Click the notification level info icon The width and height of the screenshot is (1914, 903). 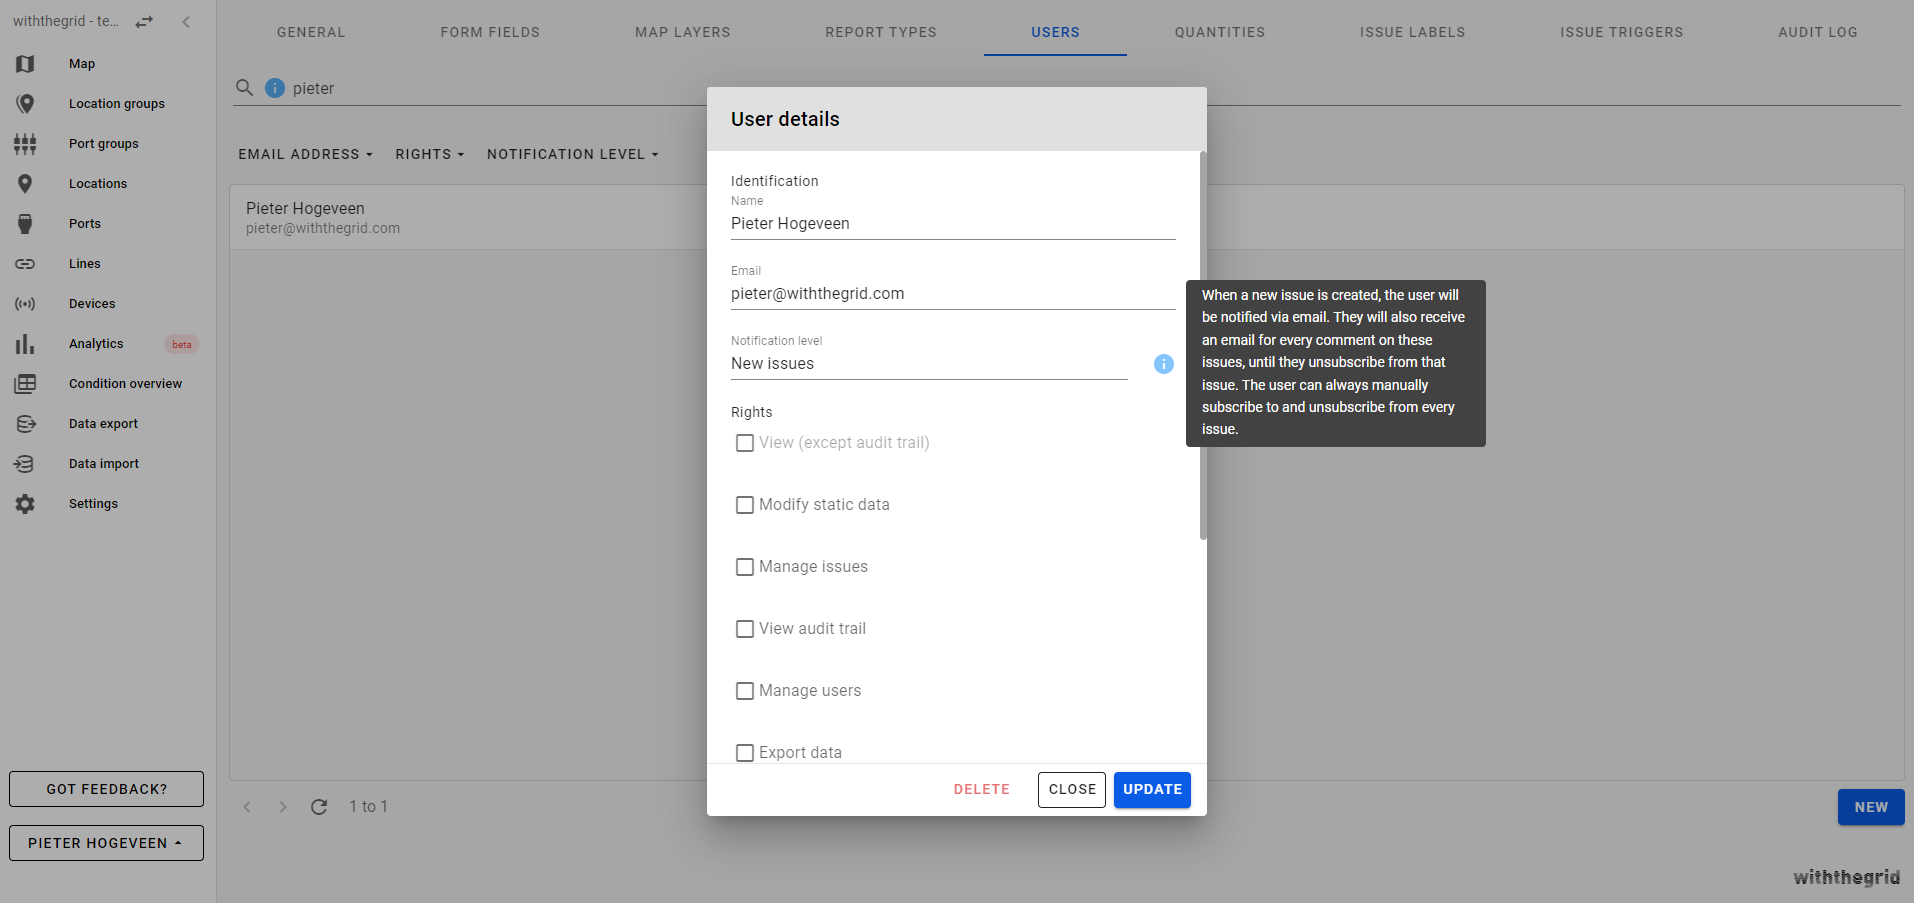pyautogui.click(x=1163, y=364)
